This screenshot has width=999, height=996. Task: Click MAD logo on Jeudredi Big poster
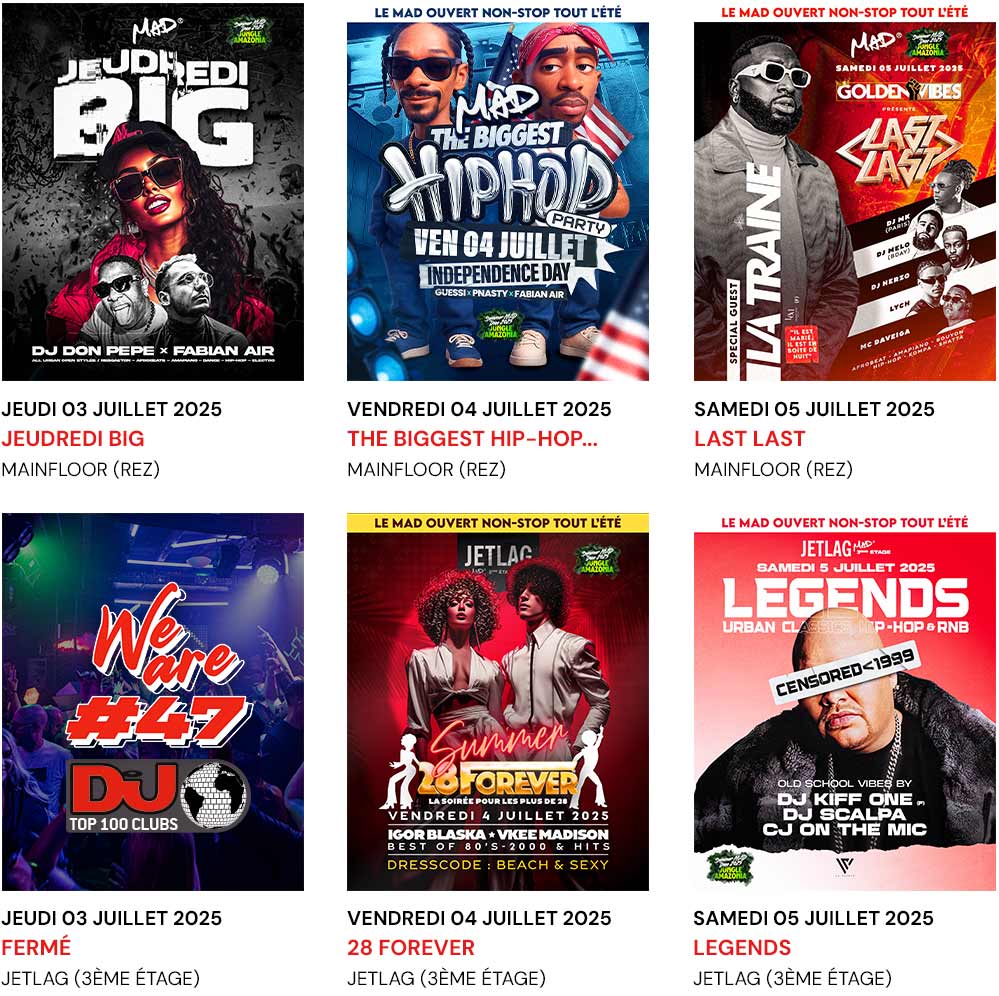(157, 29)
